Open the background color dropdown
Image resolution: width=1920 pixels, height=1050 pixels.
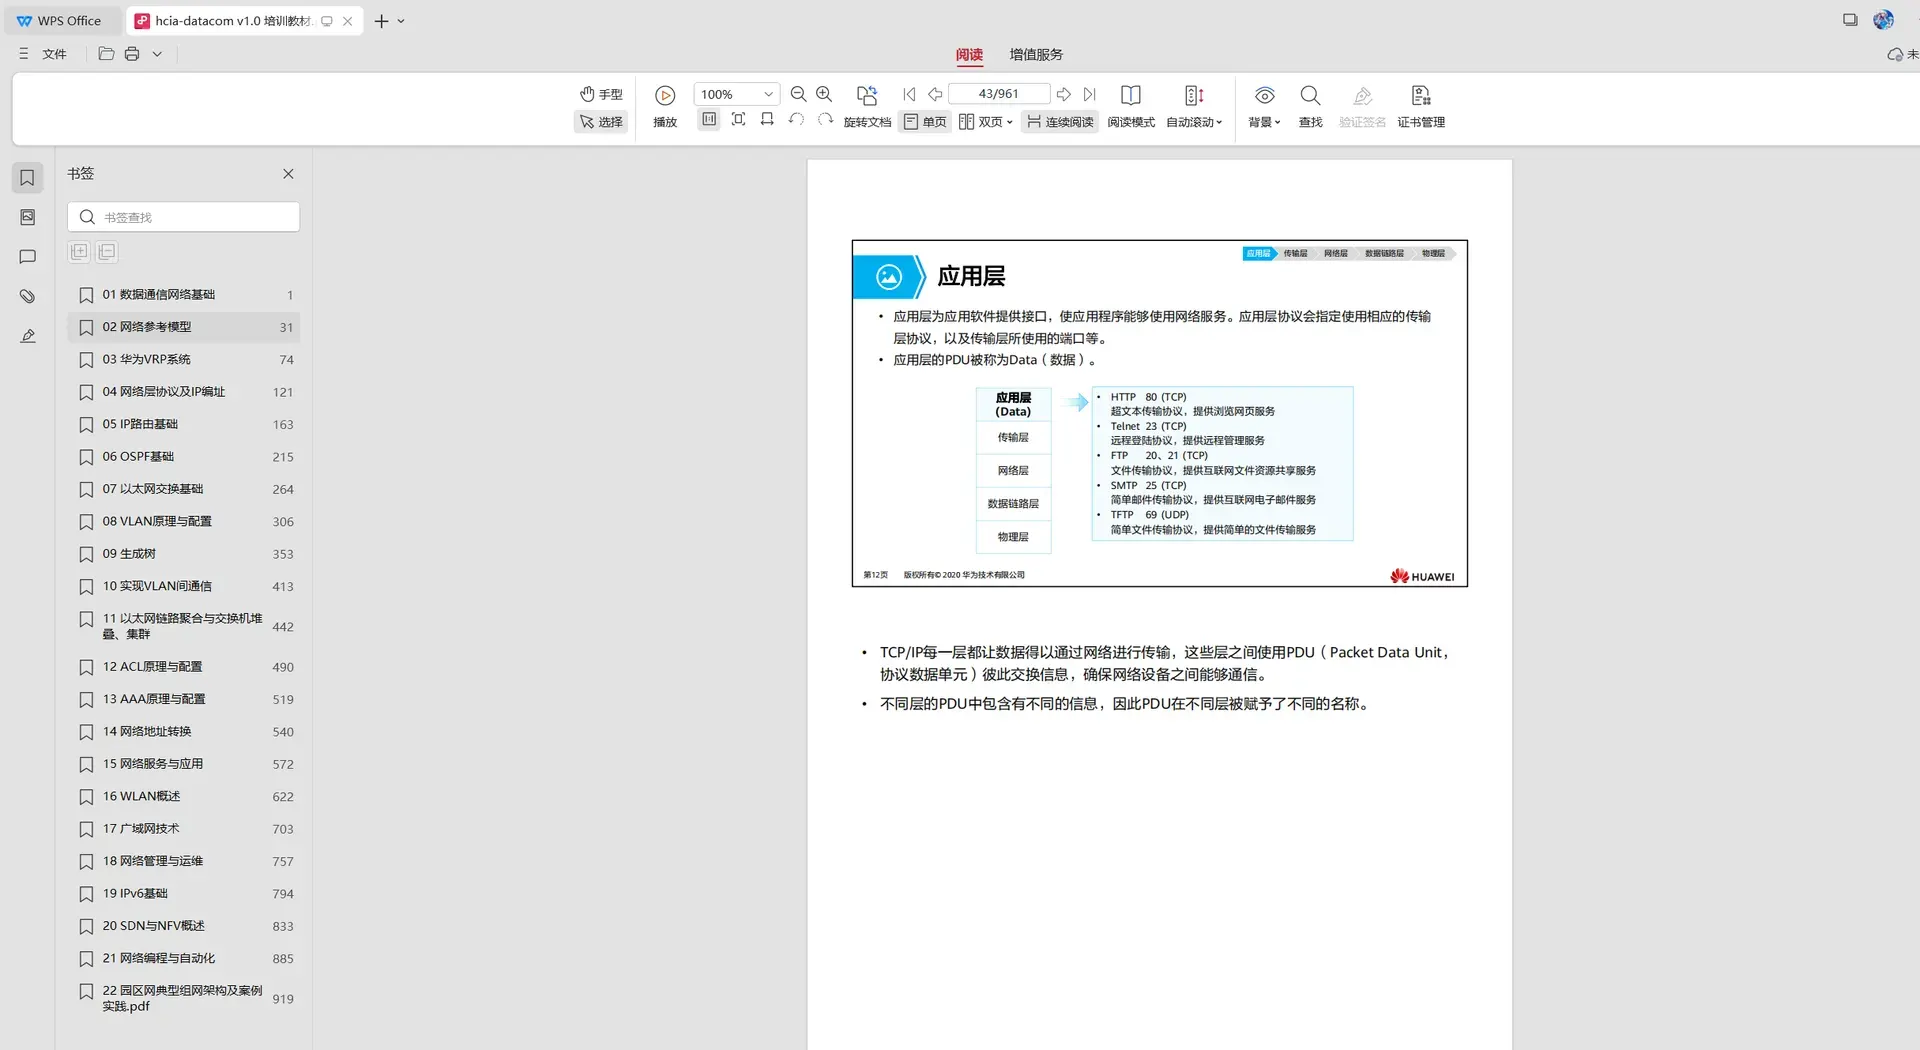tap(1264, 106)
